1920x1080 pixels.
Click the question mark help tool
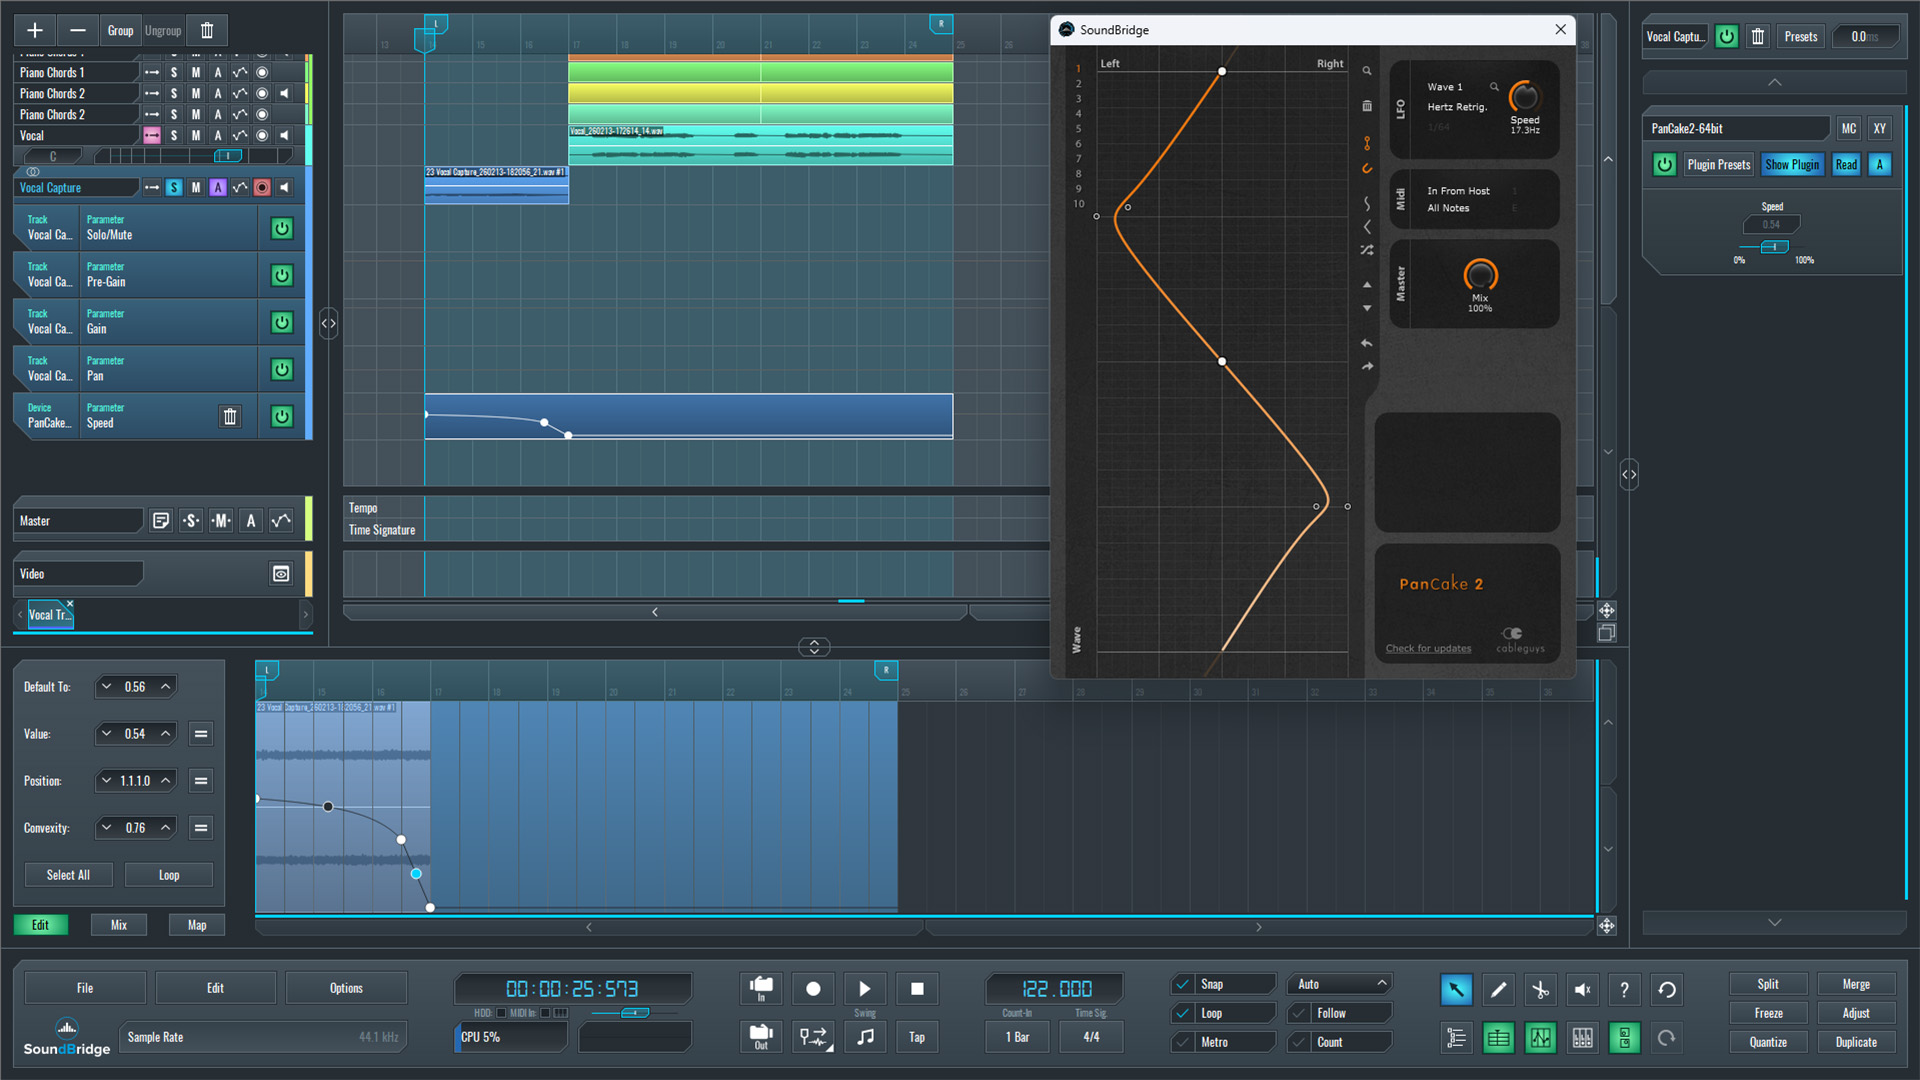[1624, 990]
